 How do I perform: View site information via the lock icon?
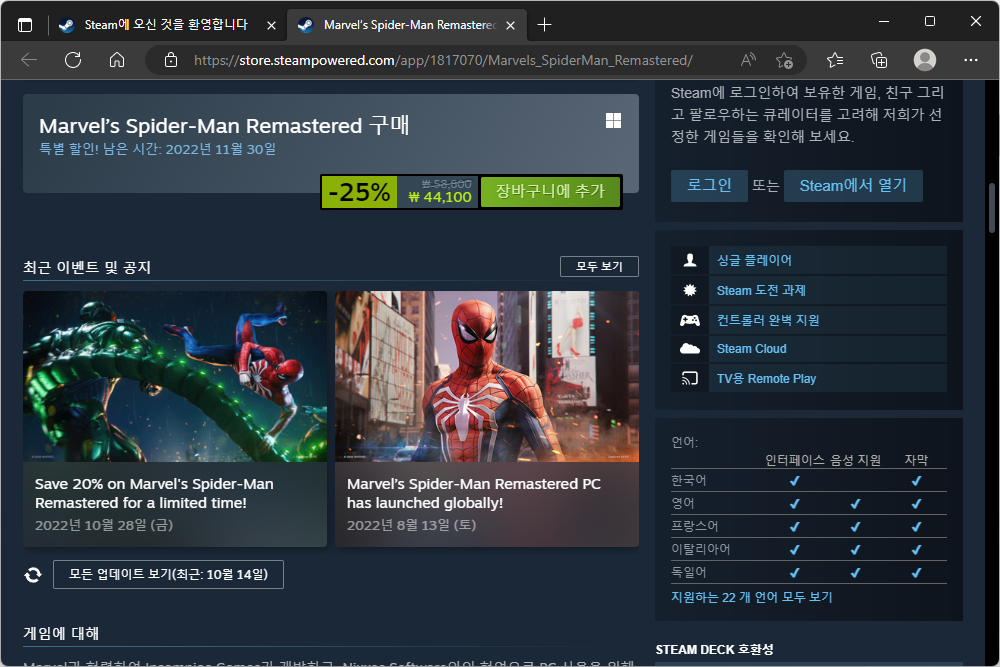coord(171,60)
